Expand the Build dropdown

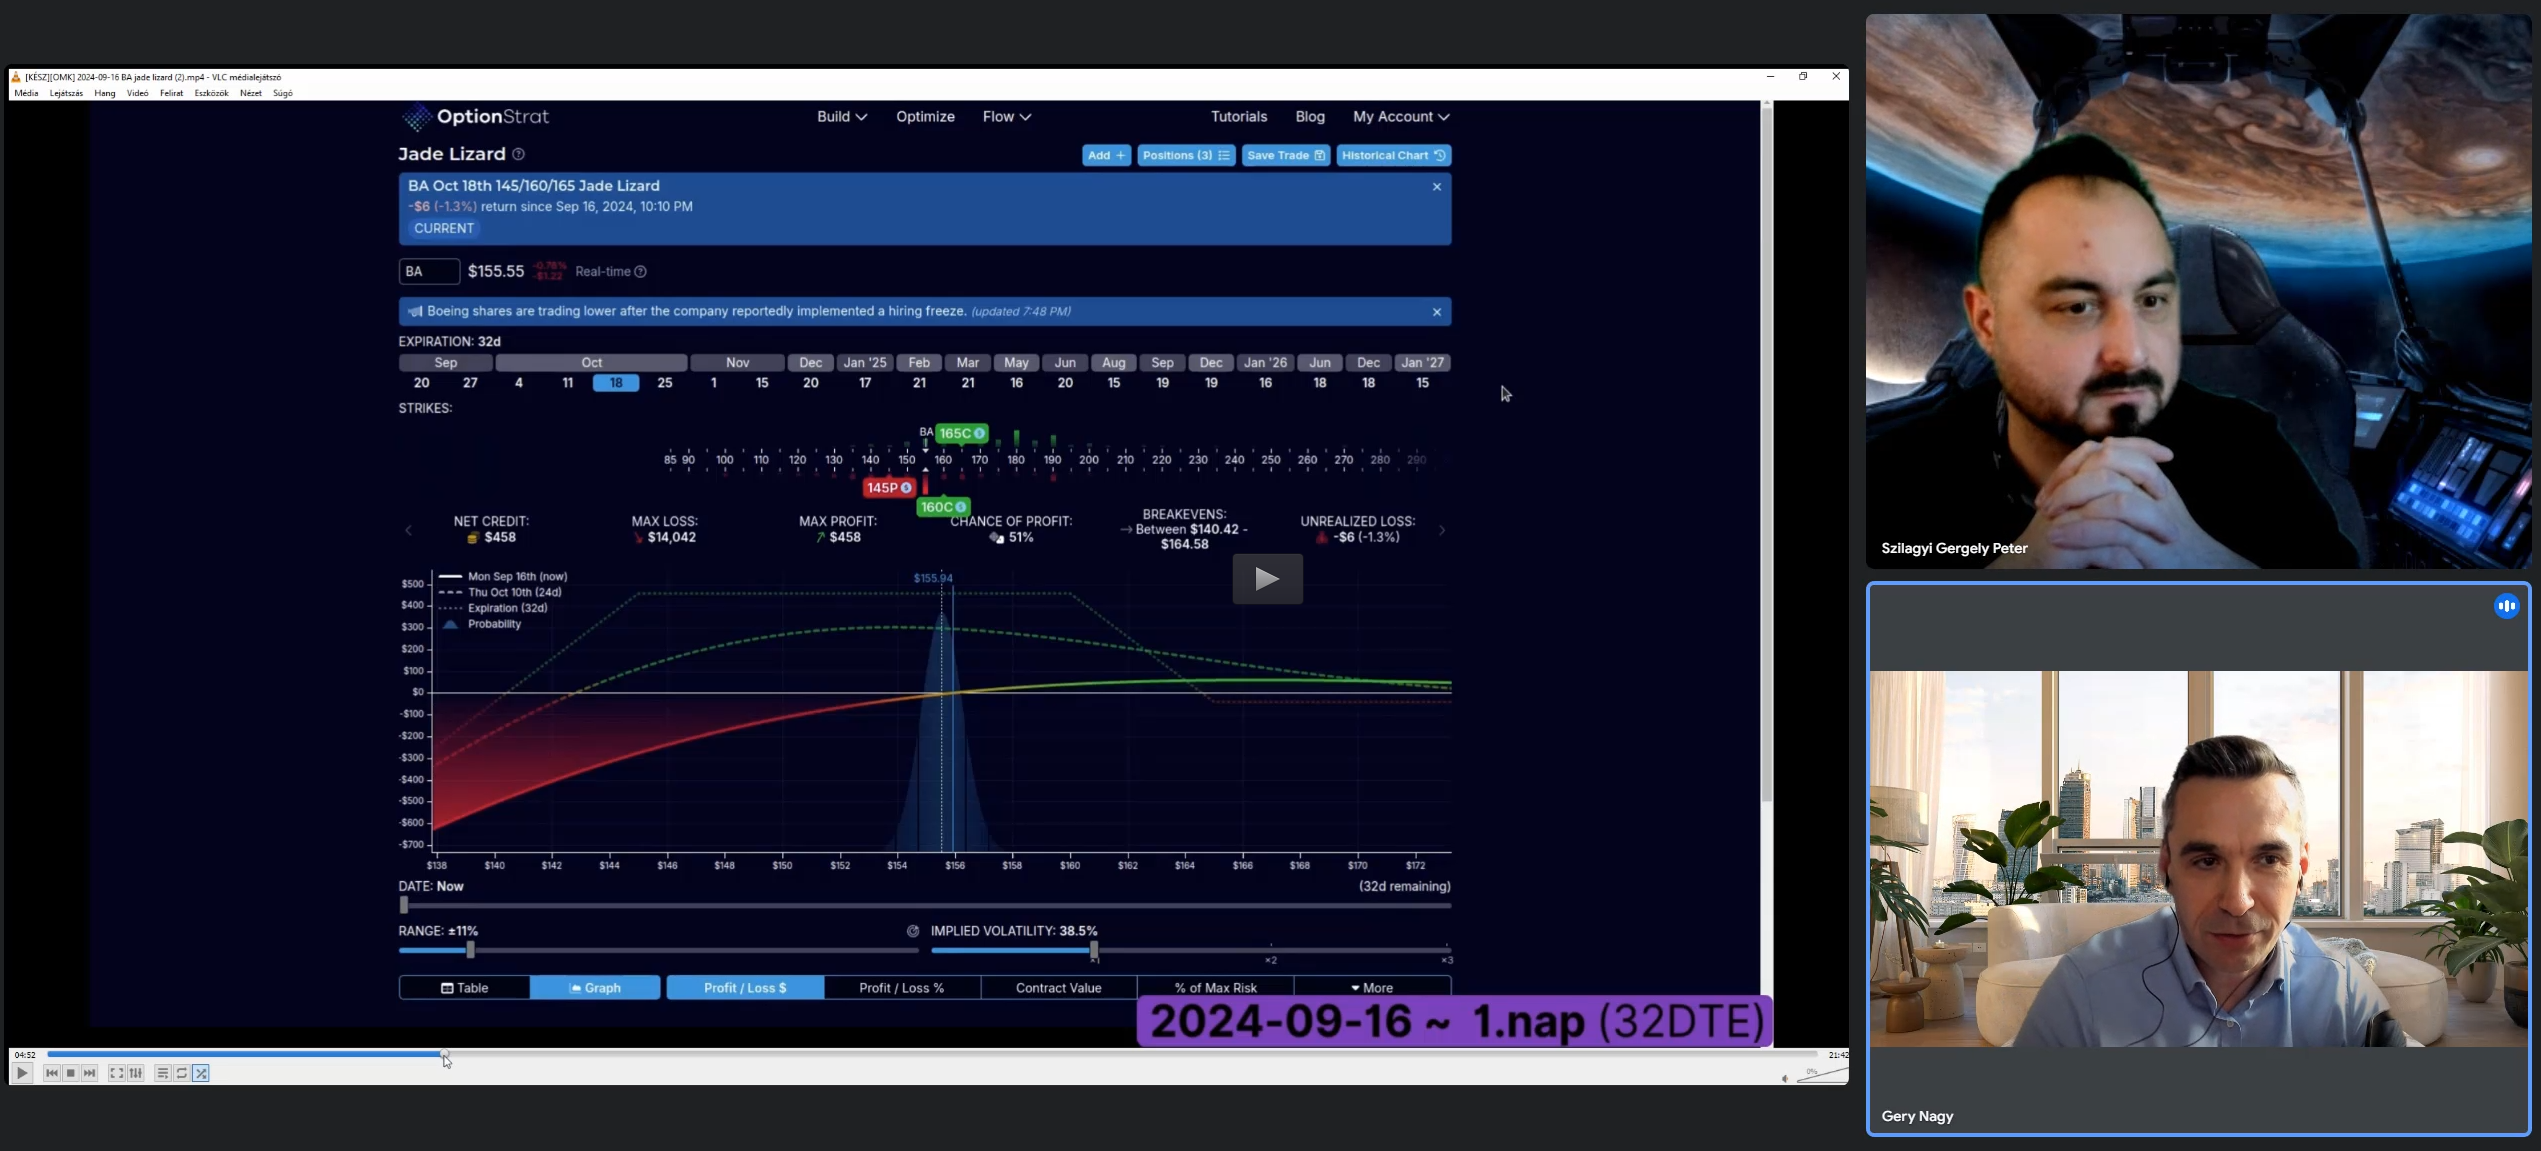[x=841, y=117]
